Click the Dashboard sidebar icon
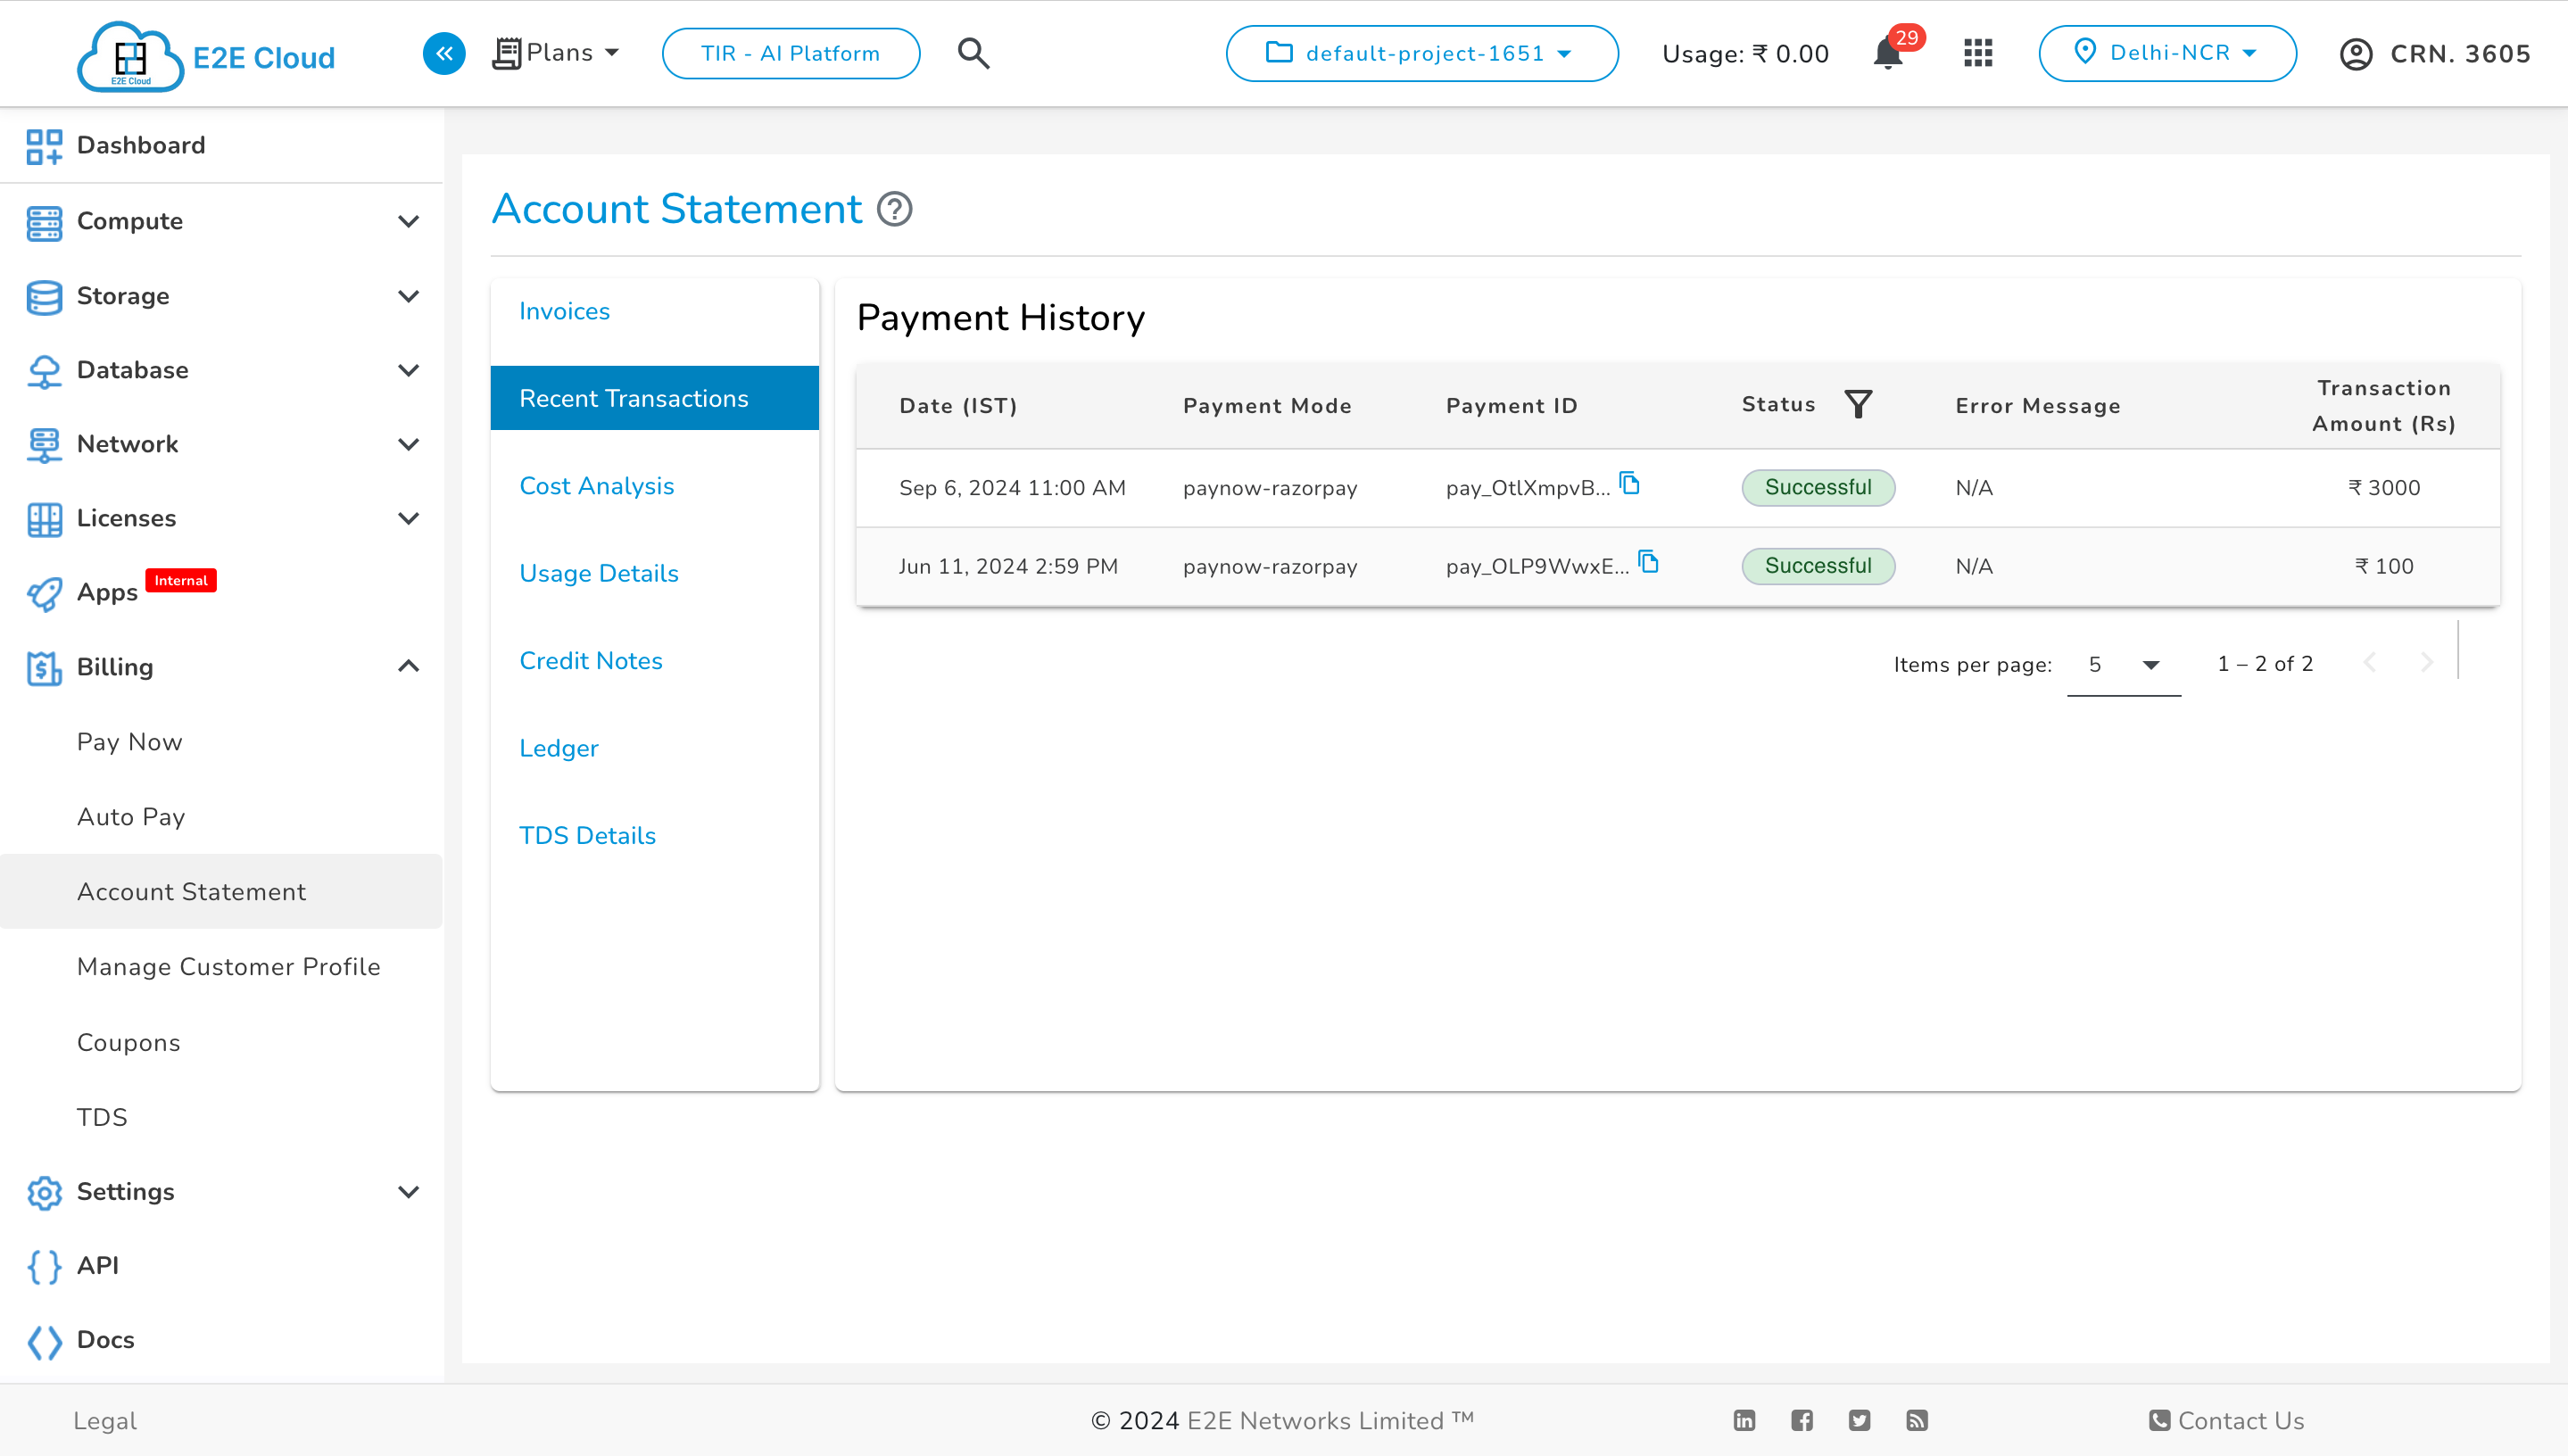The width and height of the screenshot is (2568, 1456). click(x=44, y=146)
